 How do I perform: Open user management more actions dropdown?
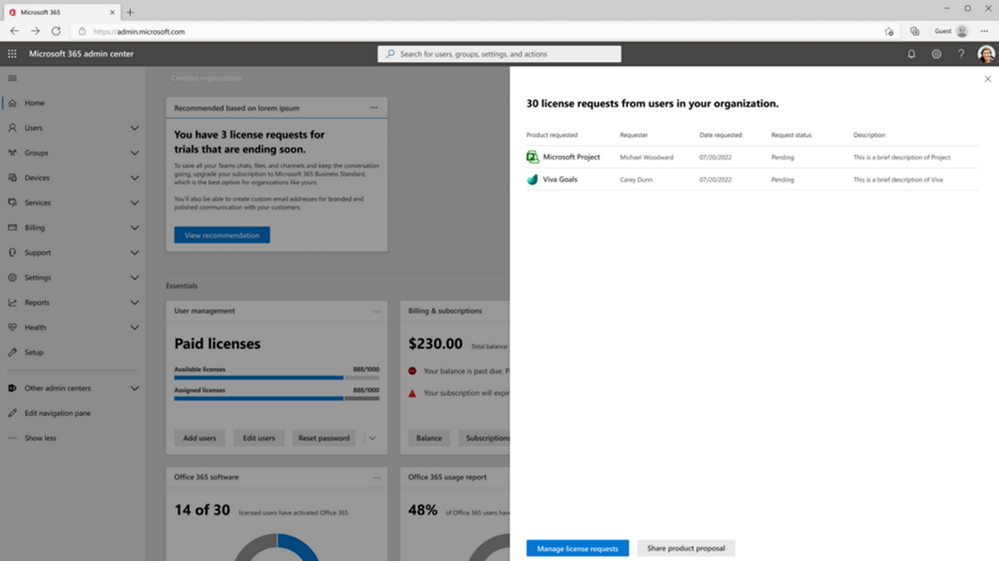pyautogui.click(x=372, y=438)
